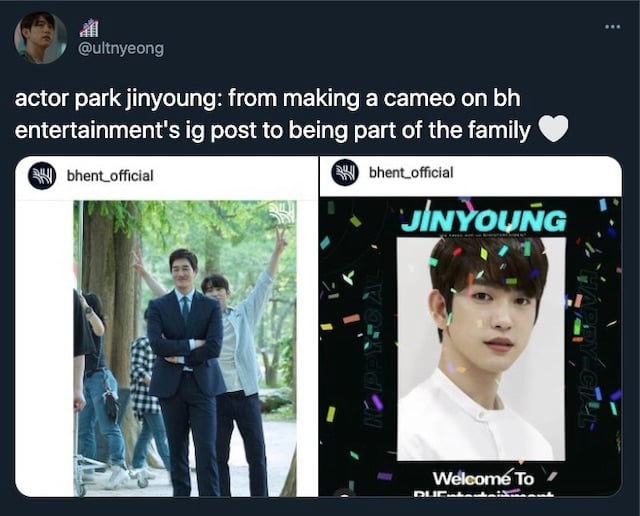The image size is (640, 516).
Task: Open the right bhent_official profile logo
Action: tap(345, 172)
